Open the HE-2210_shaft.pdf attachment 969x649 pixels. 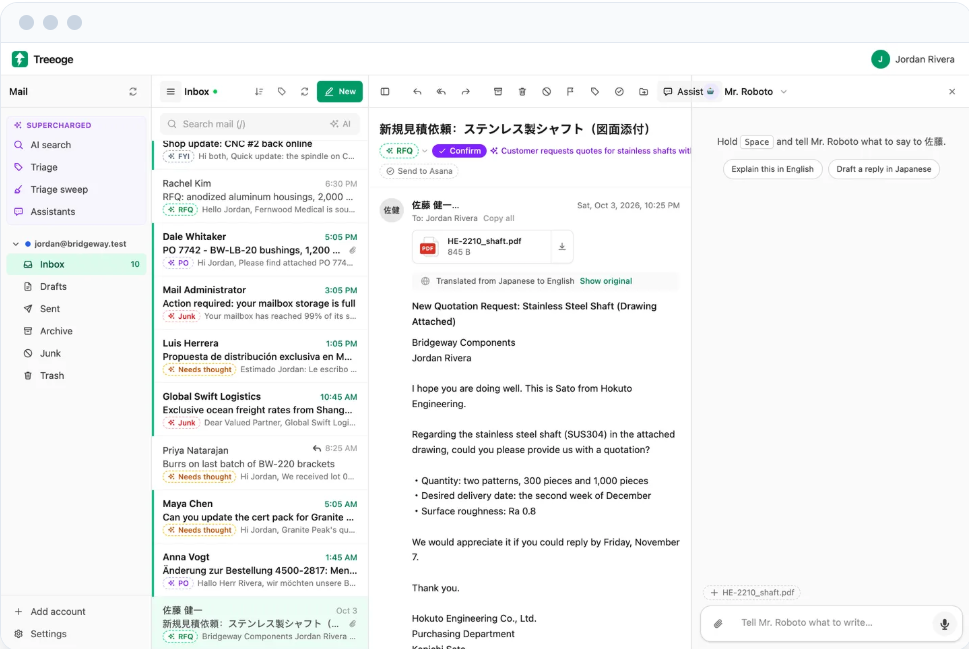482,247
